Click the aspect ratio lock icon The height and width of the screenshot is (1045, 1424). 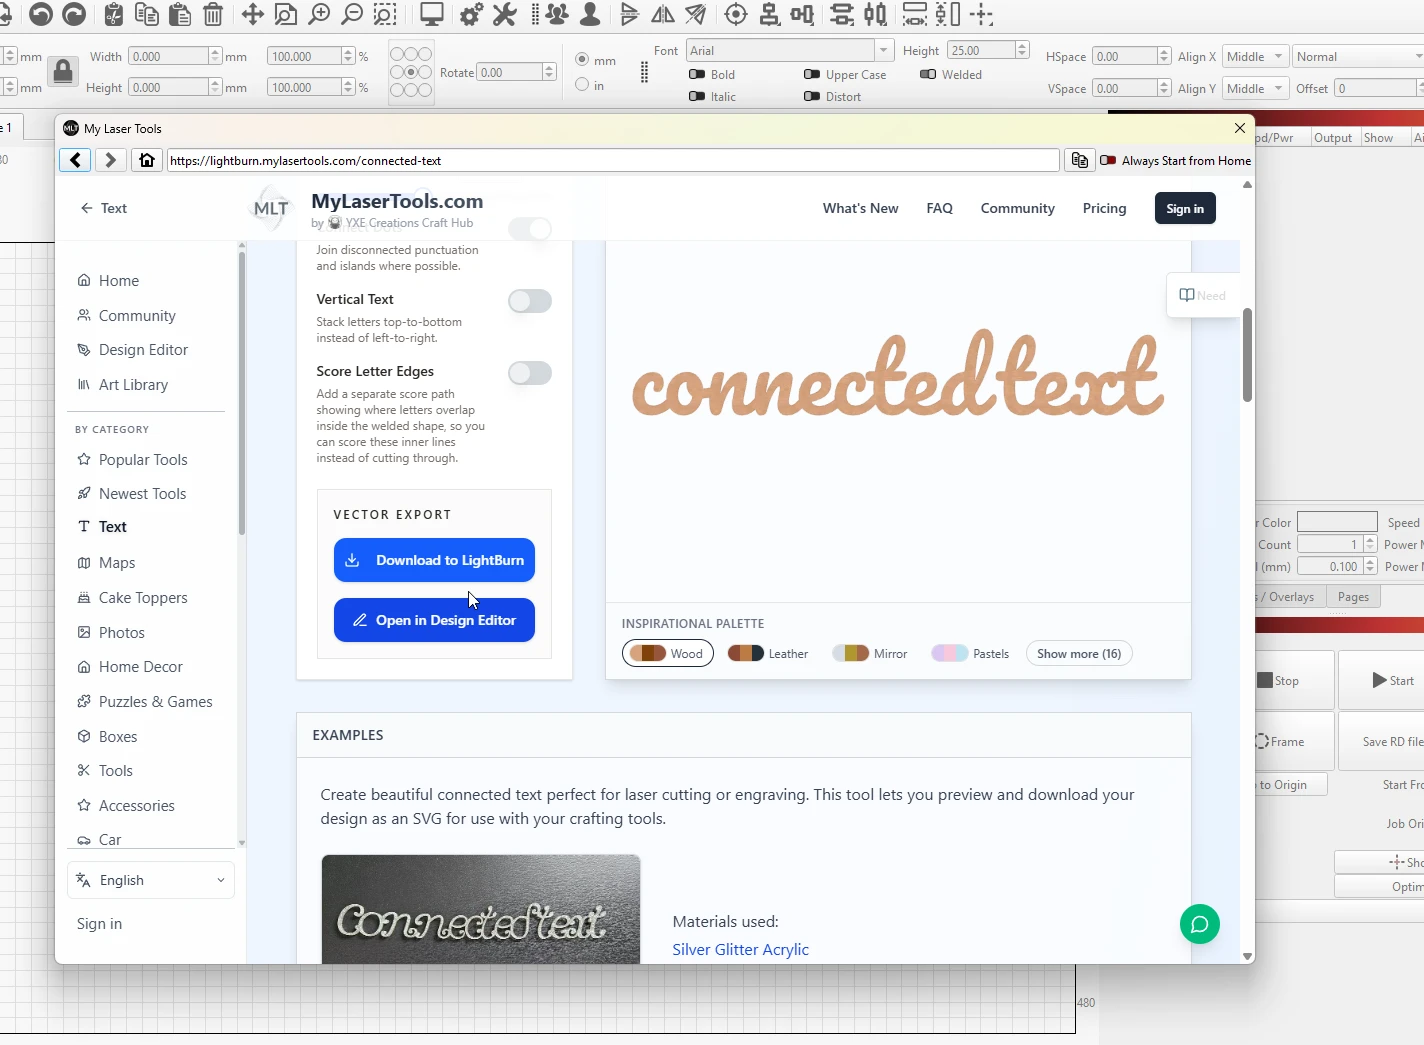click(63, 71)
